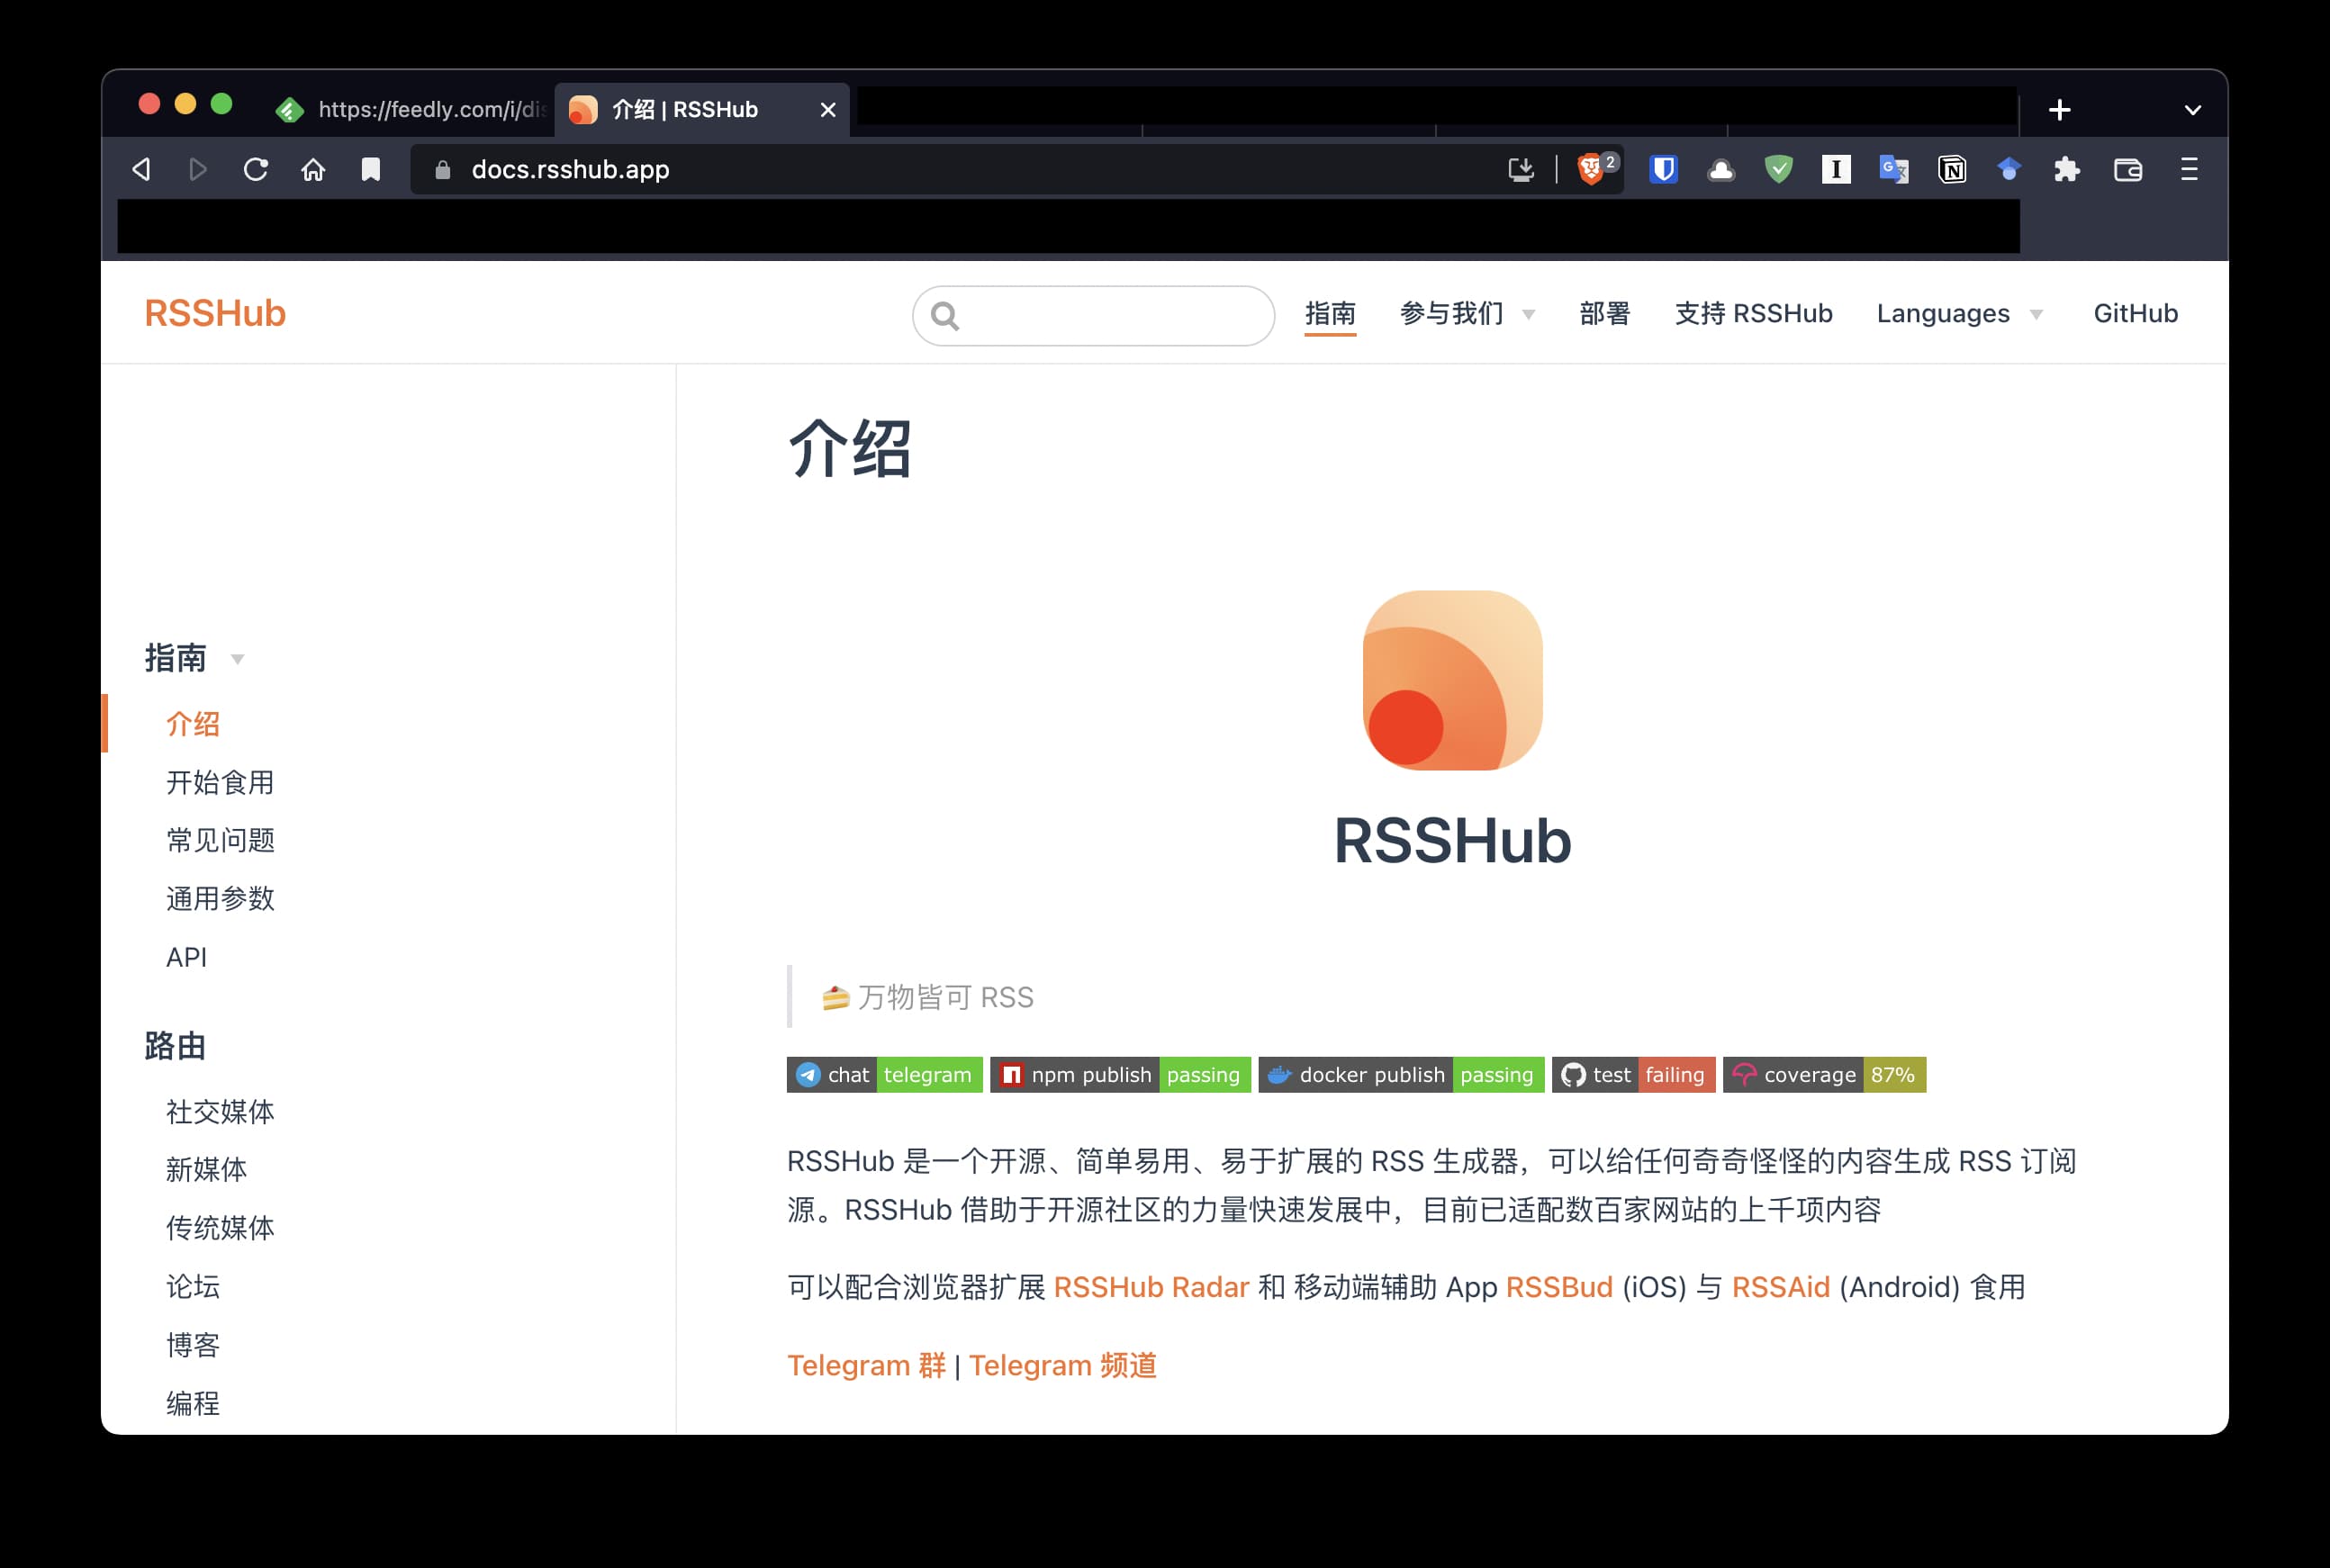Open a new tab with plus button
Screen dimensions: 2330x1568
2059,110
